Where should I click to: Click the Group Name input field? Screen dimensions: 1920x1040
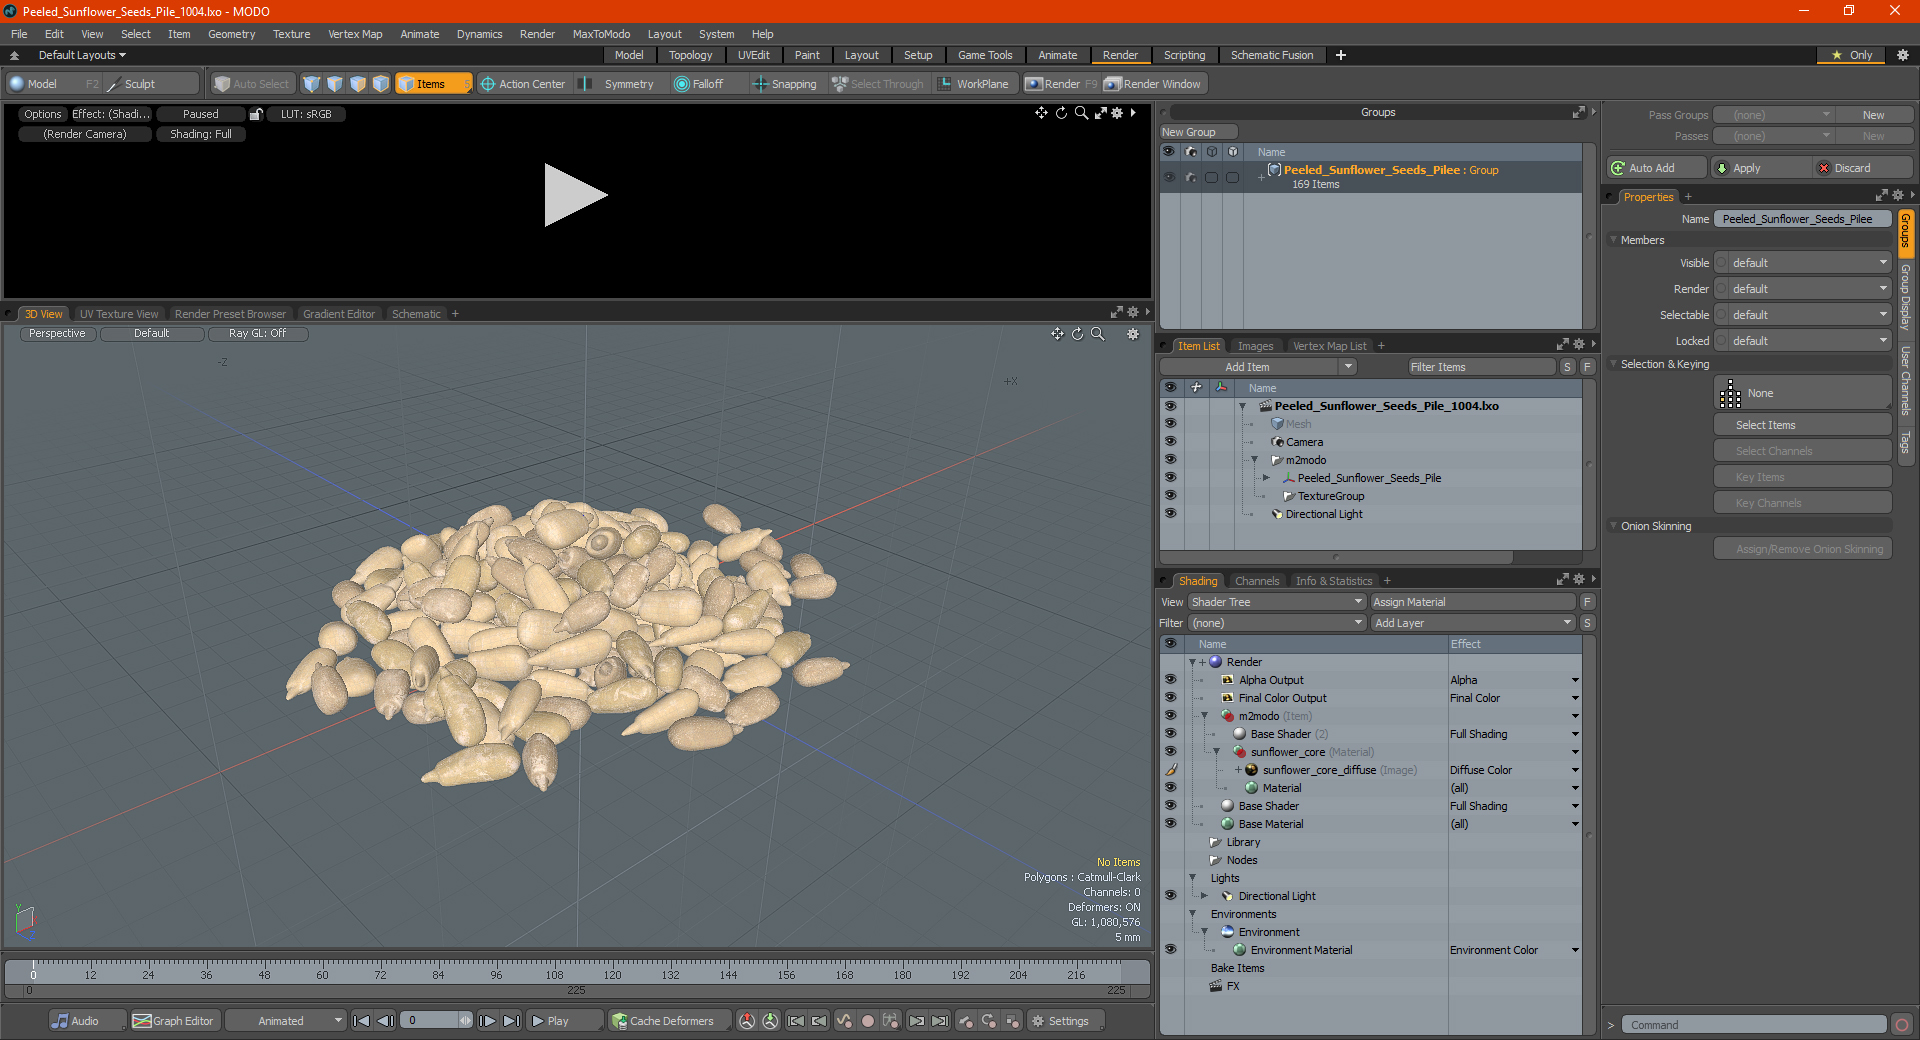[1802, 219]
